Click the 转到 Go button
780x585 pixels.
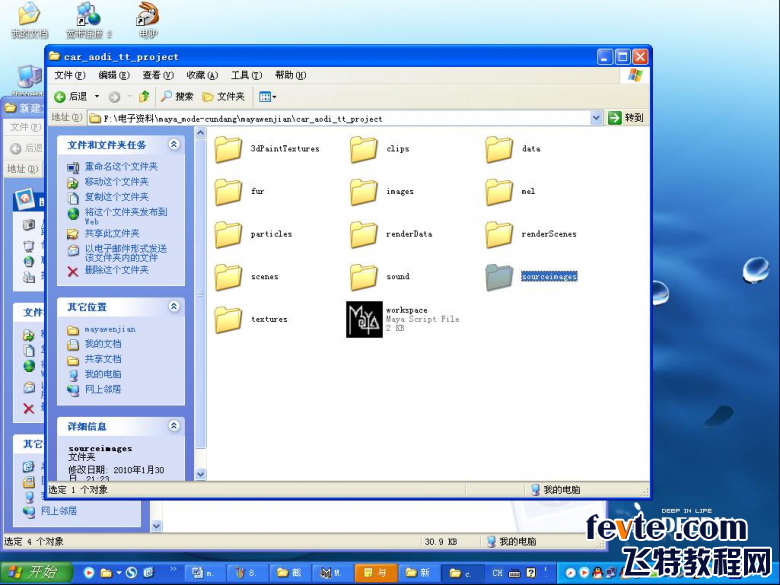pos(626,118)
